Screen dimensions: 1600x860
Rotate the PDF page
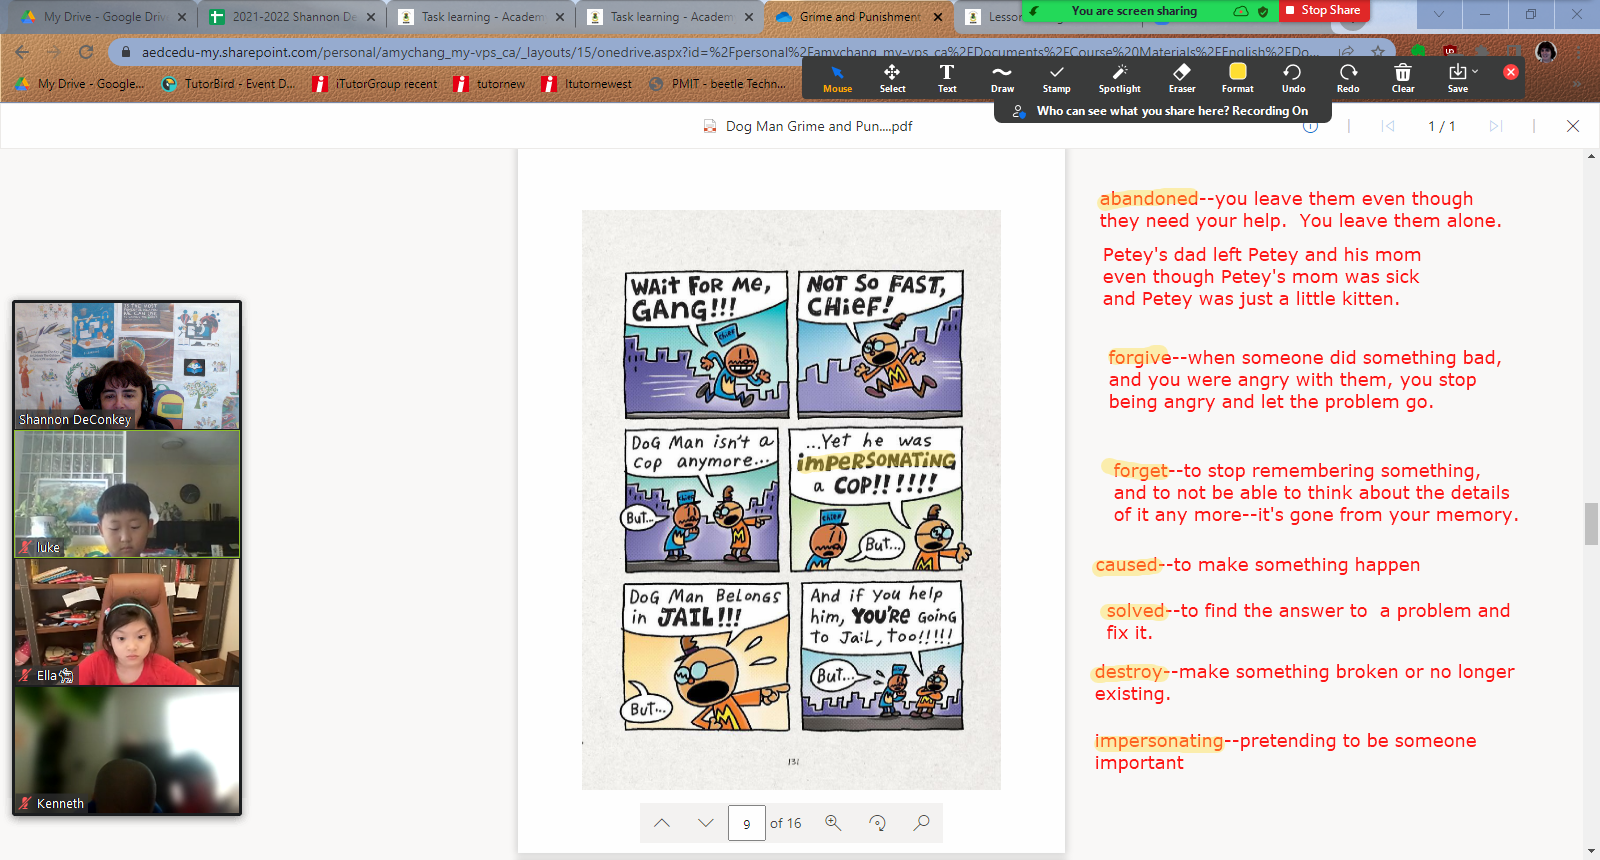[877, 823]
